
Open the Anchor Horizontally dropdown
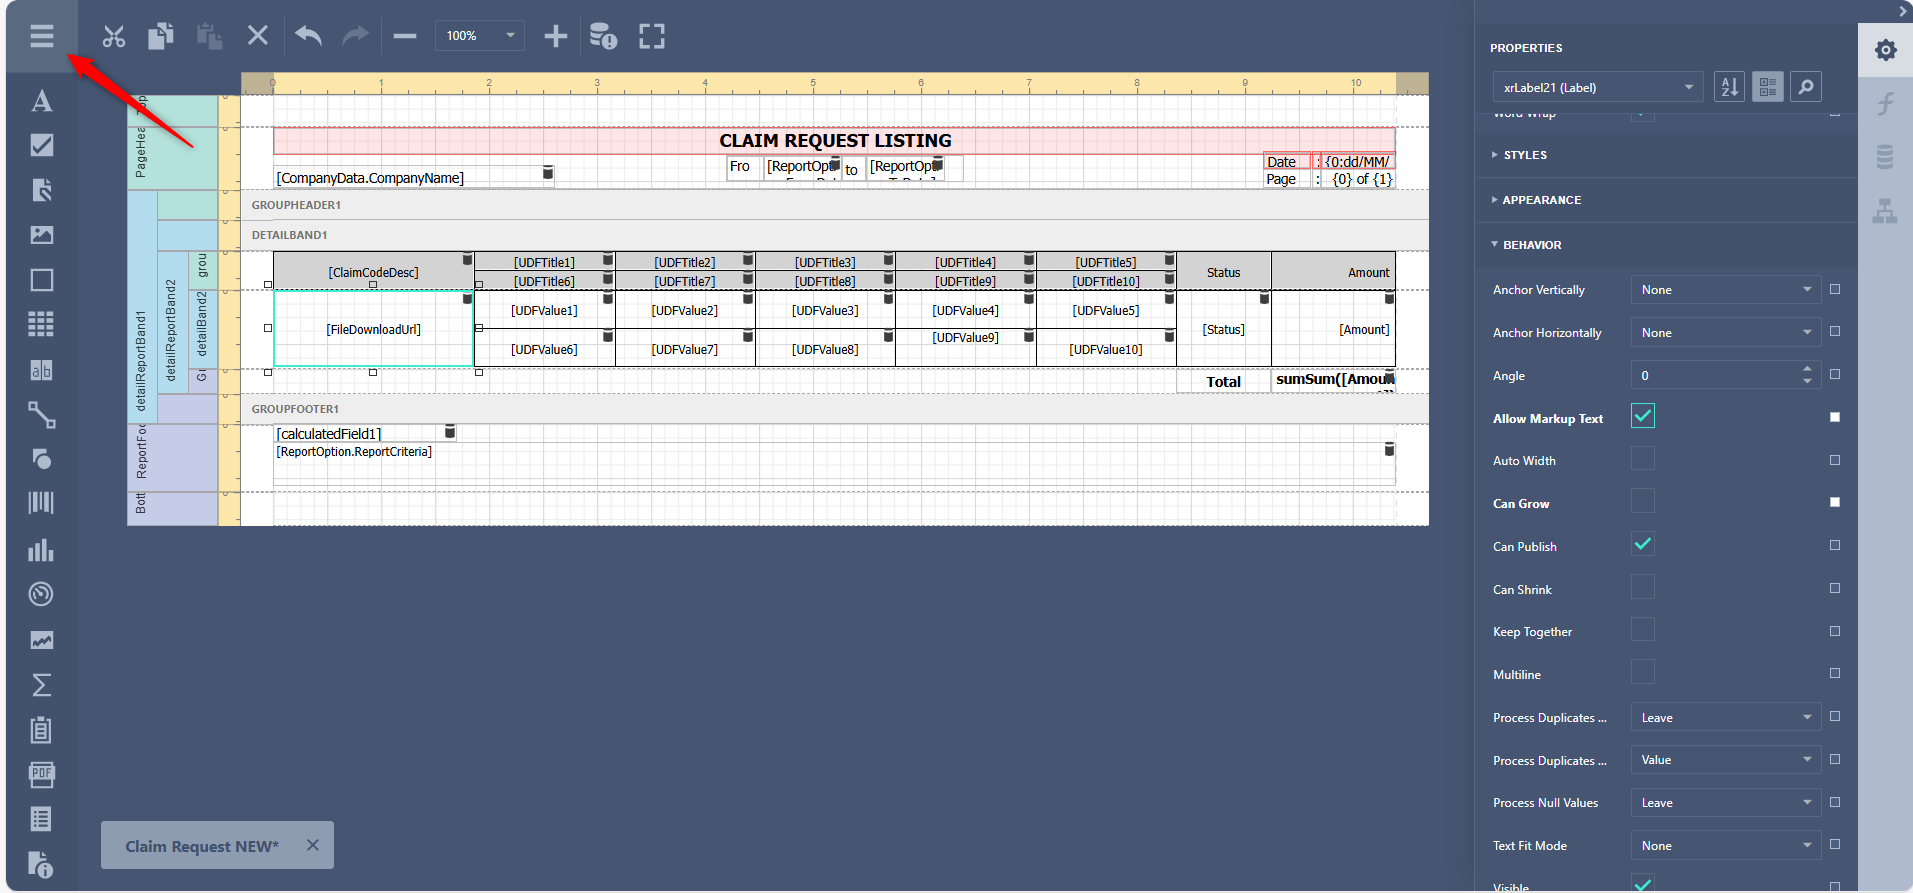point(1726,332)
